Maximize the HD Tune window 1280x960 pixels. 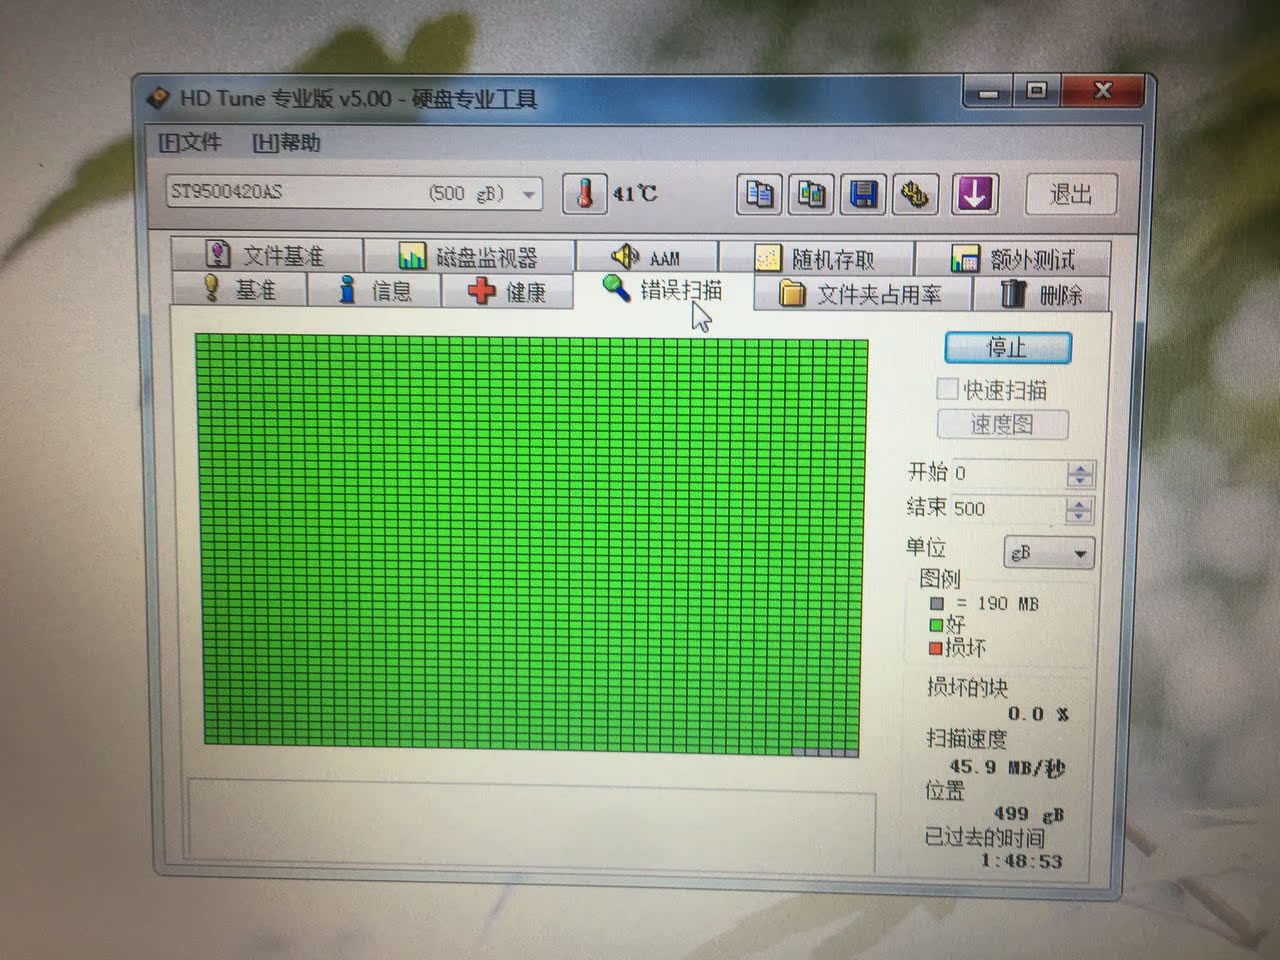click(x=1037, y=92)
